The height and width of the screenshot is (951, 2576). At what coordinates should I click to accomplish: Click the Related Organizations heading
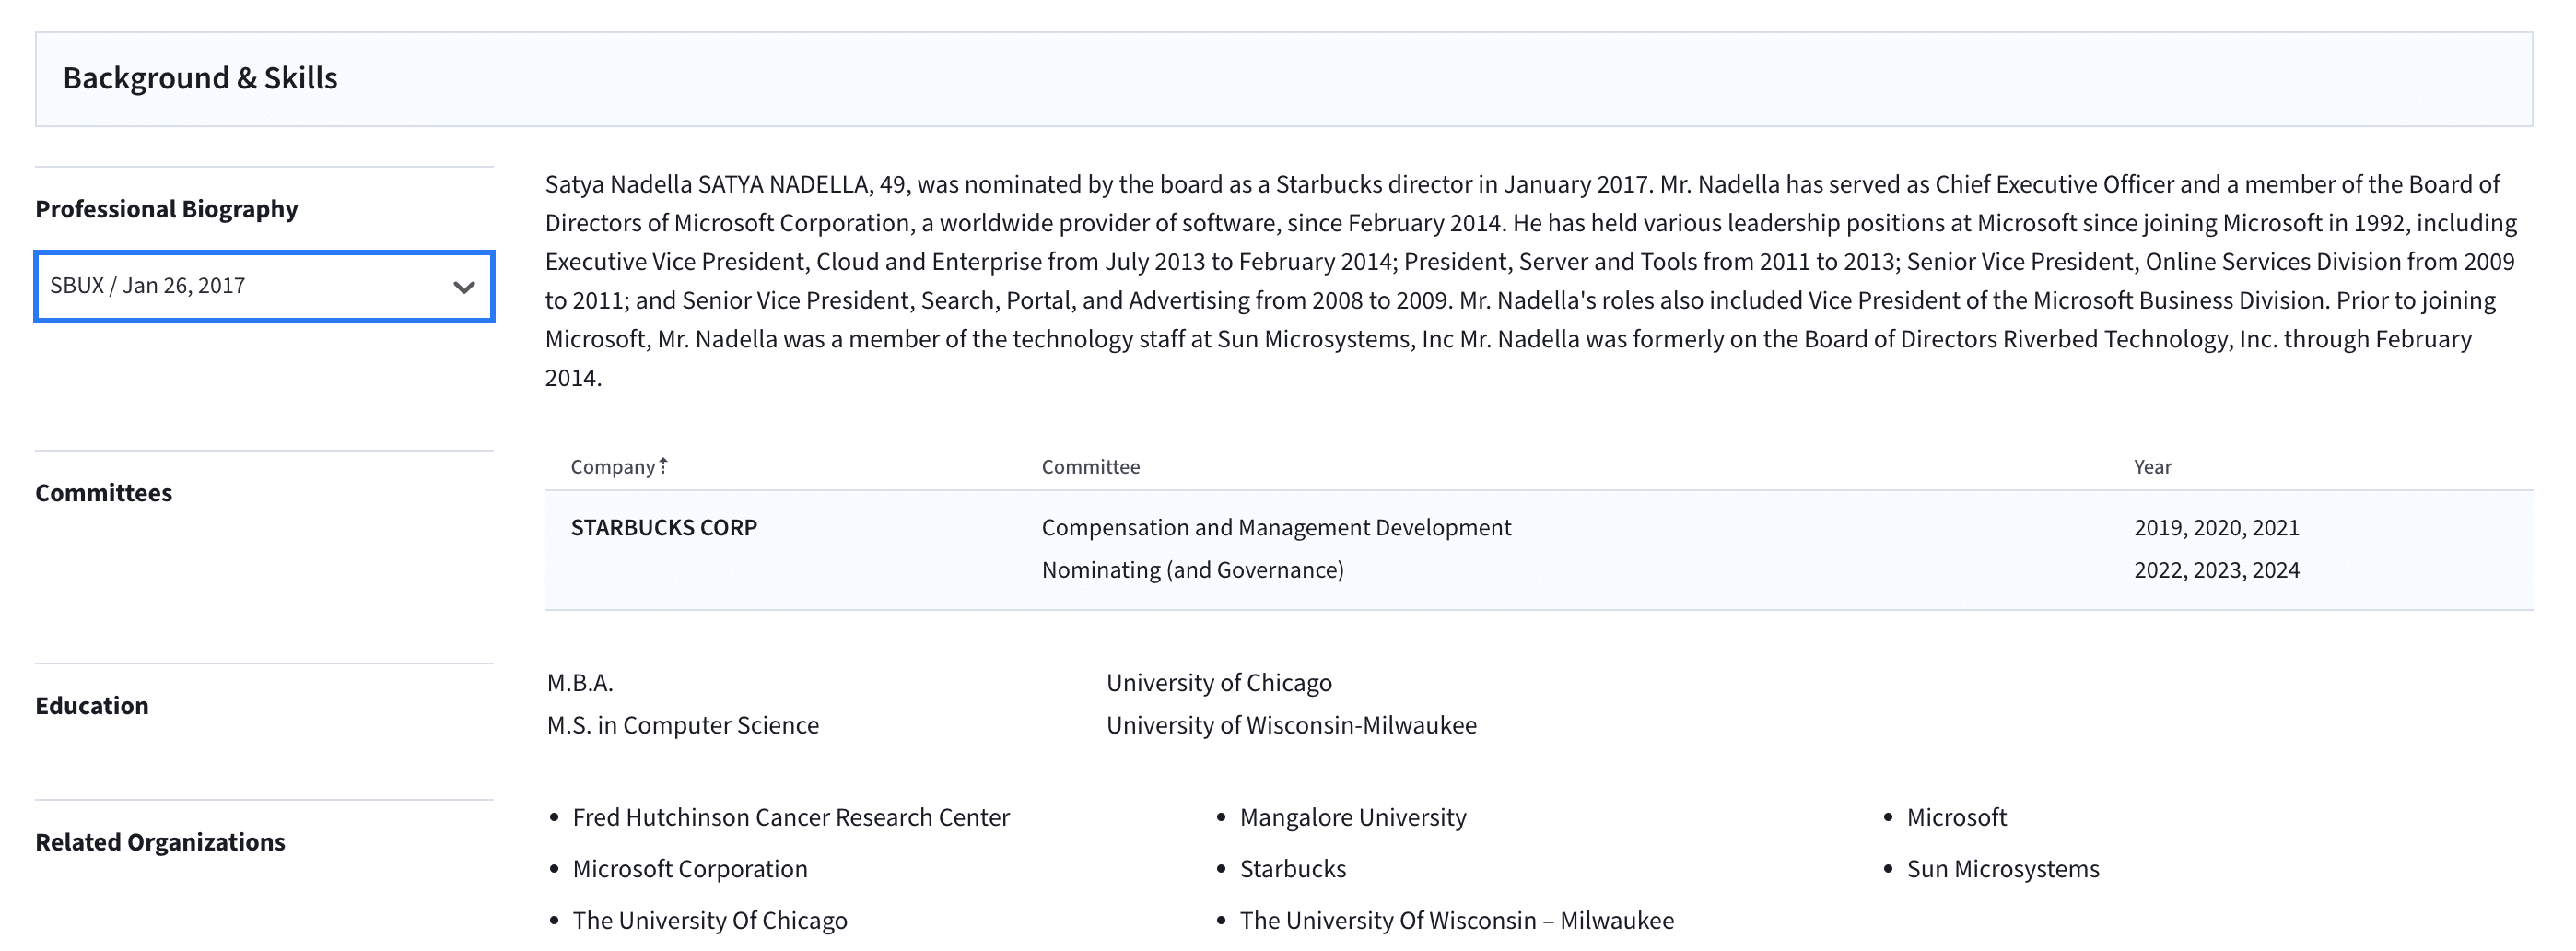tap(160, 842)
